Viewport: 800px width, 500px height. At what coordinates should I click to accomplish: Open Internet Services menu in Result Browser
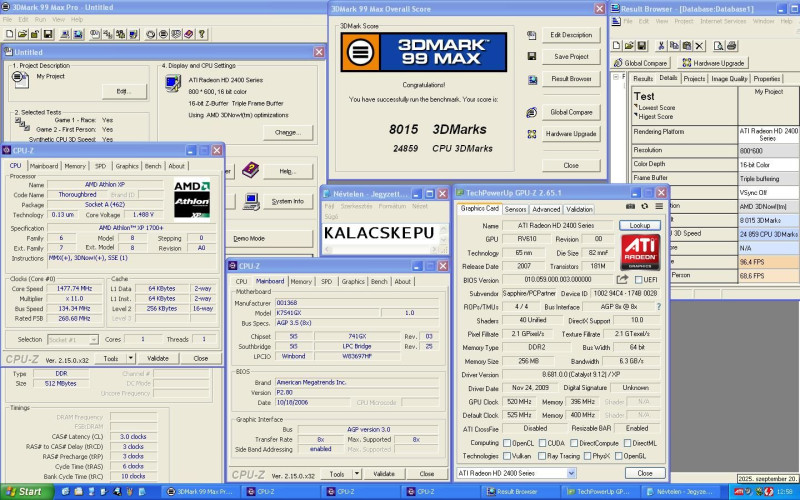[x=722, y=21]
